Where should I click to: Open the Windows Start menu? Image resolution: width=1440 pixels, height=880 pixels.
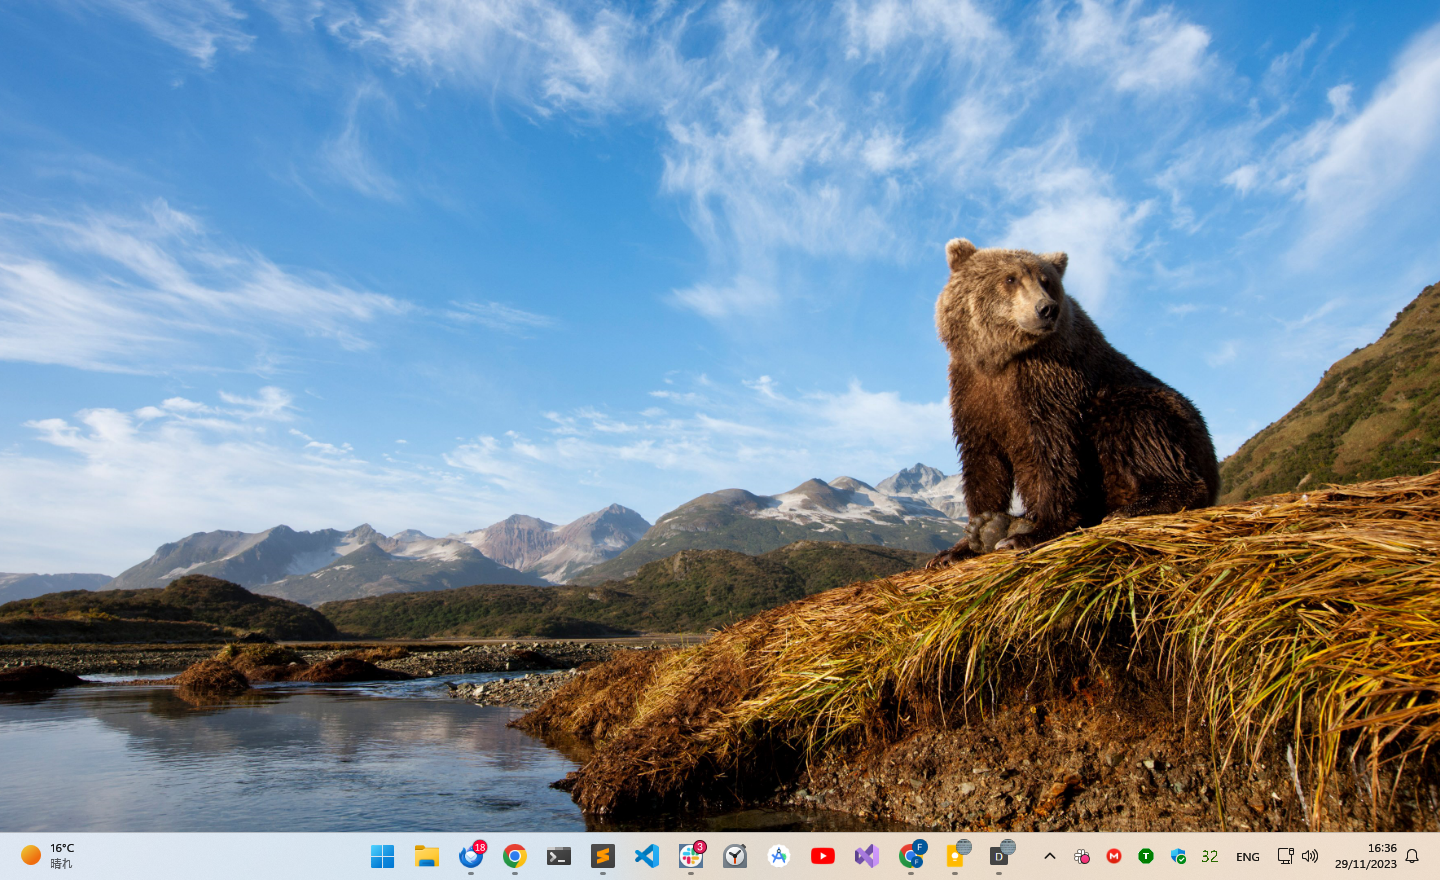[382, 856]
